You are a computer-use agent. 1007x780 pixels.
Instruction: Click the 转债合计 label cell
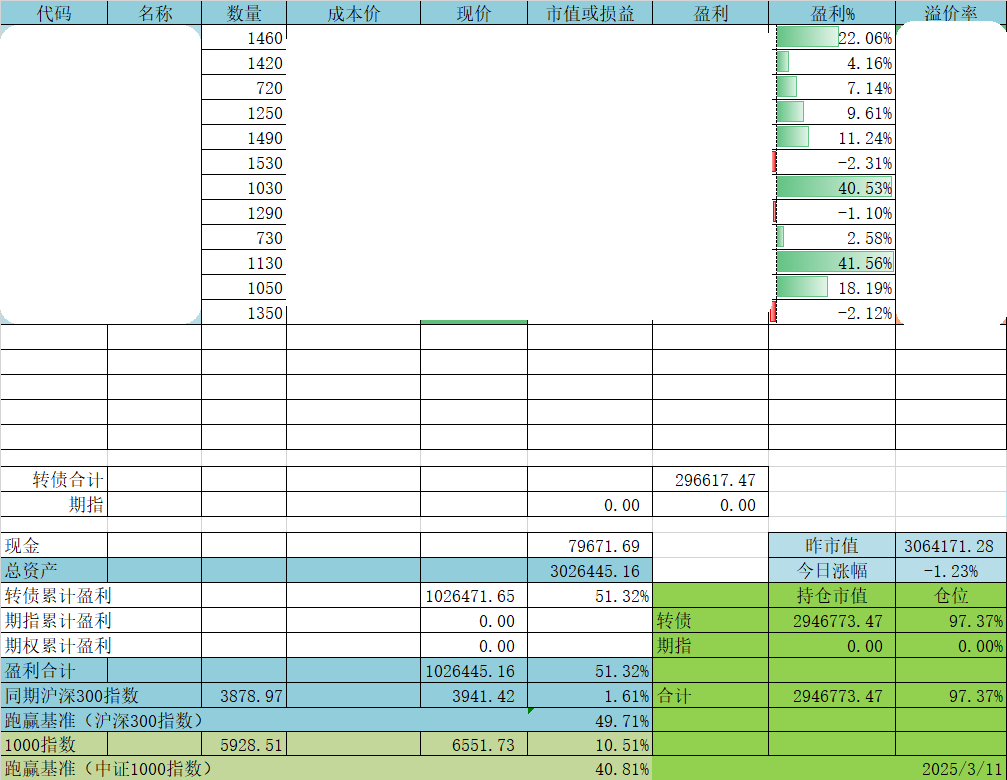click(54, 479)
